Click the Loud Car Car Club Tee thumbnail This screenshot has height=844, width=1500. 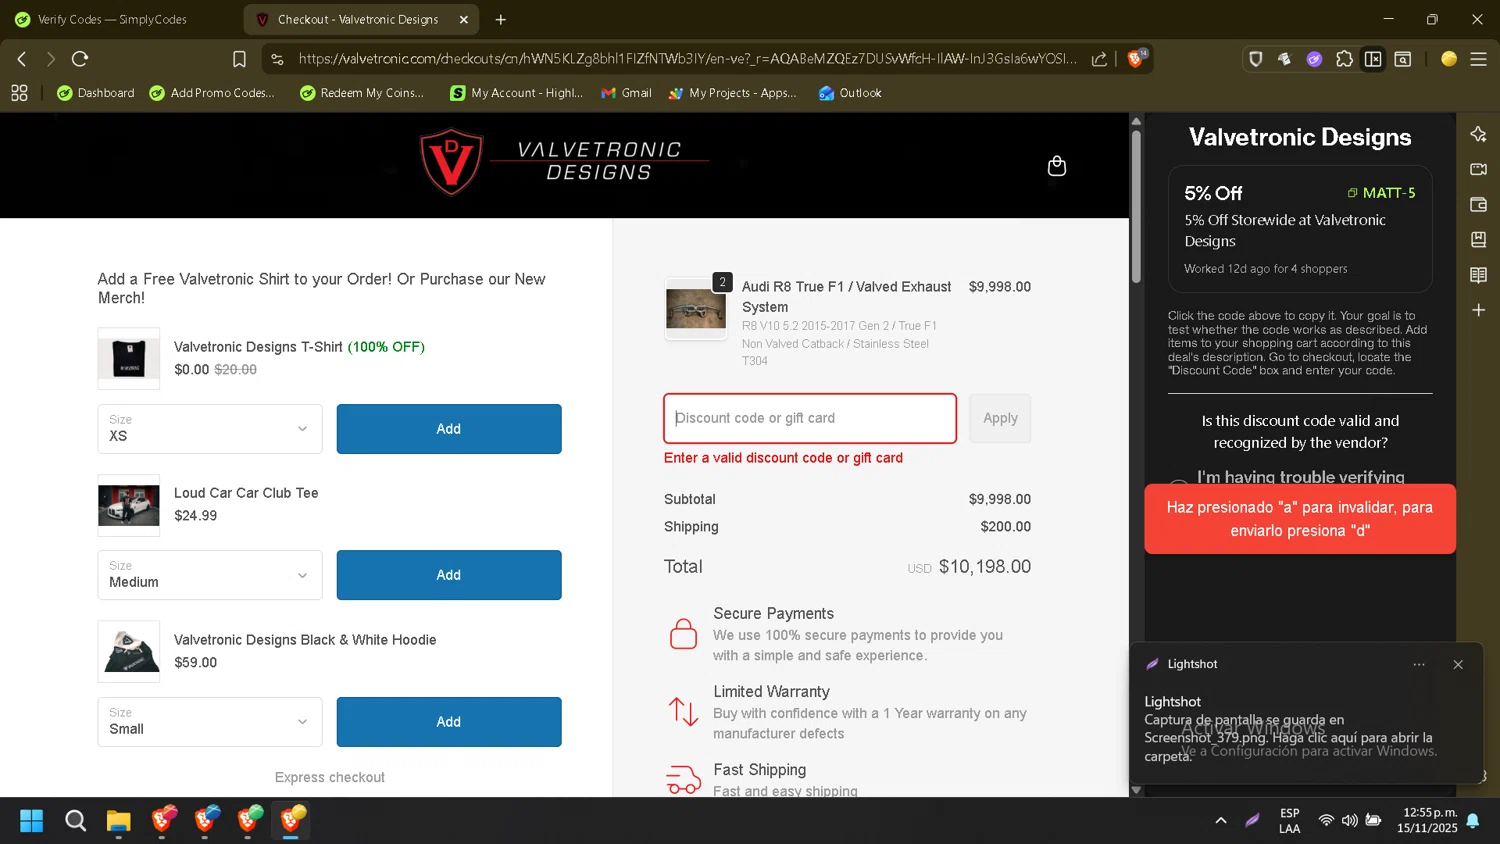[x=129, y=505]
